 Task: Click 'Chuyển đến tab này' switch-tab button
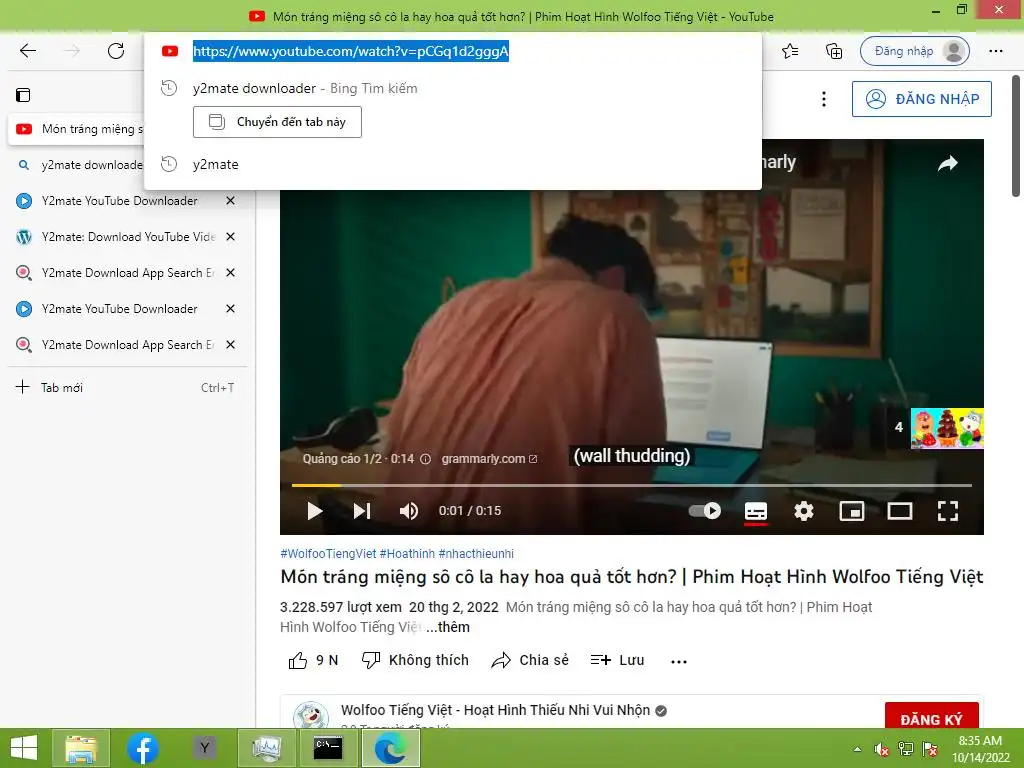pos(277,122)
